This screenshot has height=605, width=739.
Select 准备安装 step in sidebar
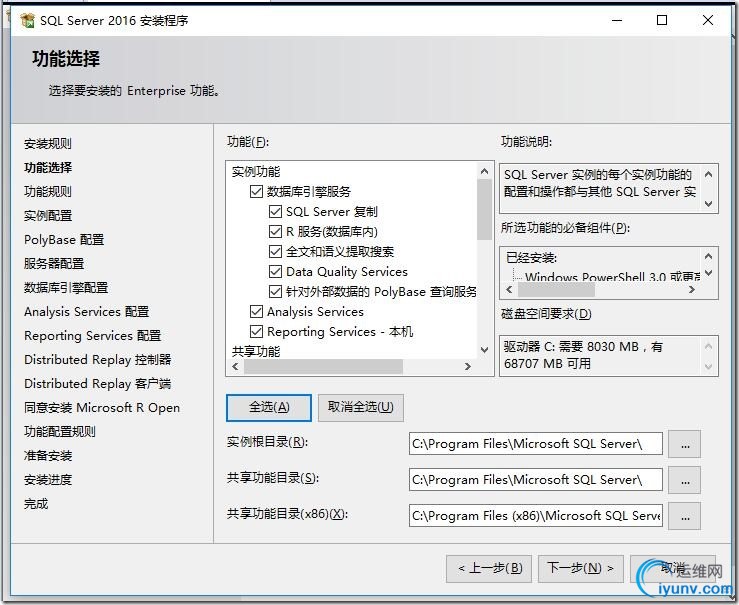(48, 456)
